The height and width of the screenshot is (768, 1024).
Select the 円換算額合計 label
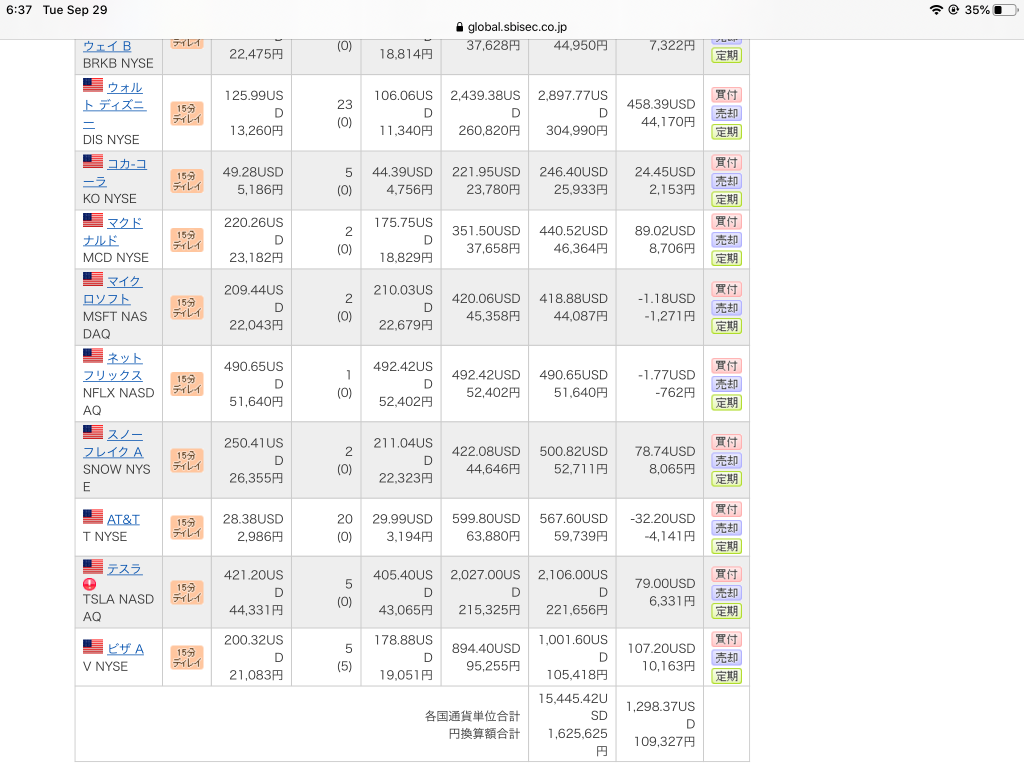(x=484, y=733)
